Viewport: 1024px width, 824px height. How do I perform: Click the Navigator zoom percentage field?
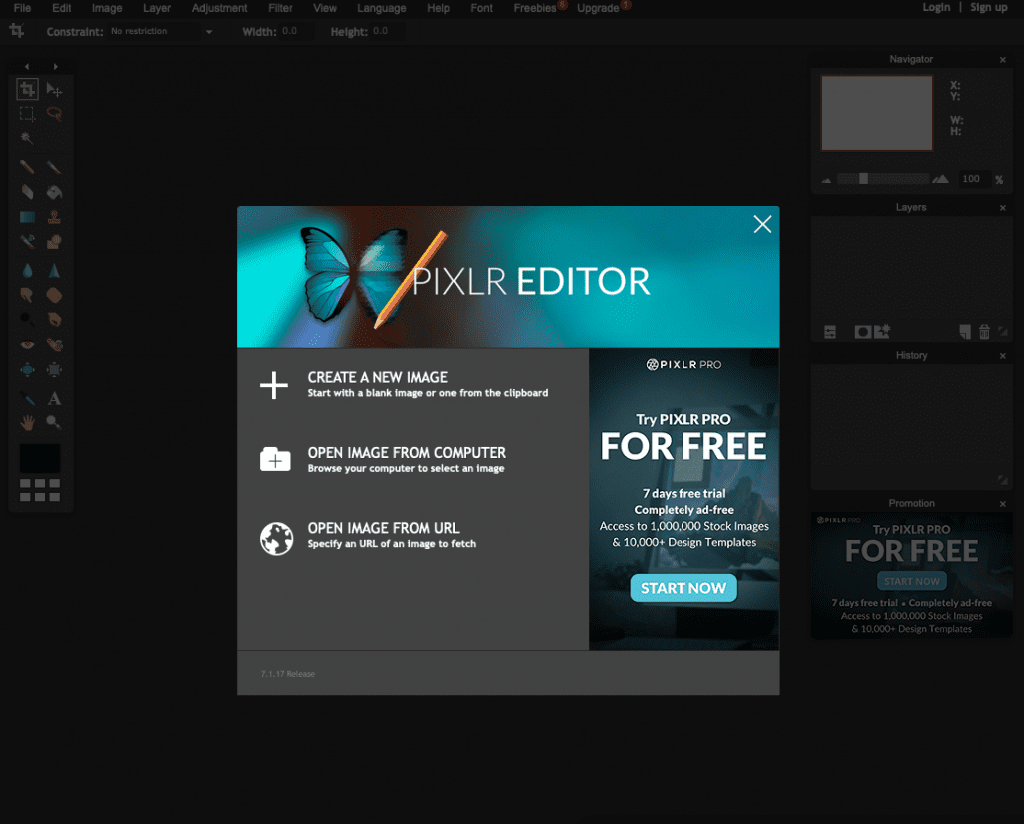pyautogui.click(x=971, y=179)
